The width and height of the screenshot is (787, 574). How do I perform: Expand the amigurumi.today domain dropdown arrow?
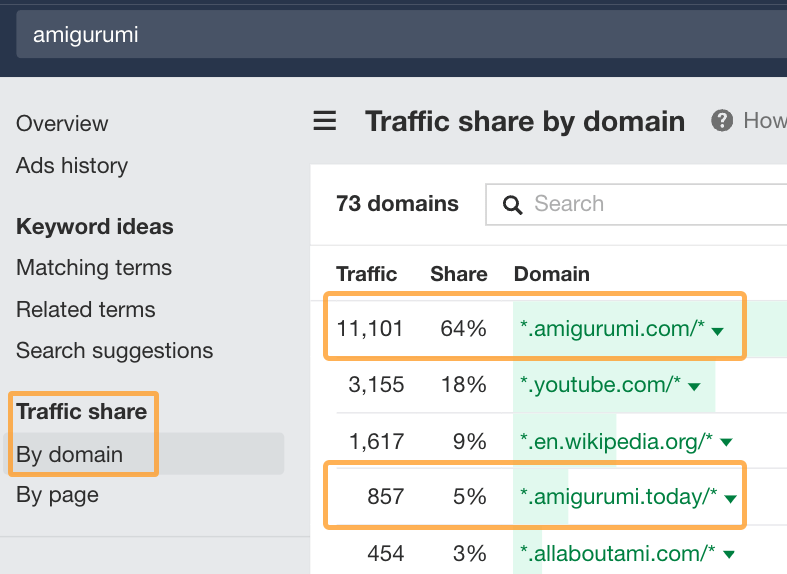coord(730,498)
